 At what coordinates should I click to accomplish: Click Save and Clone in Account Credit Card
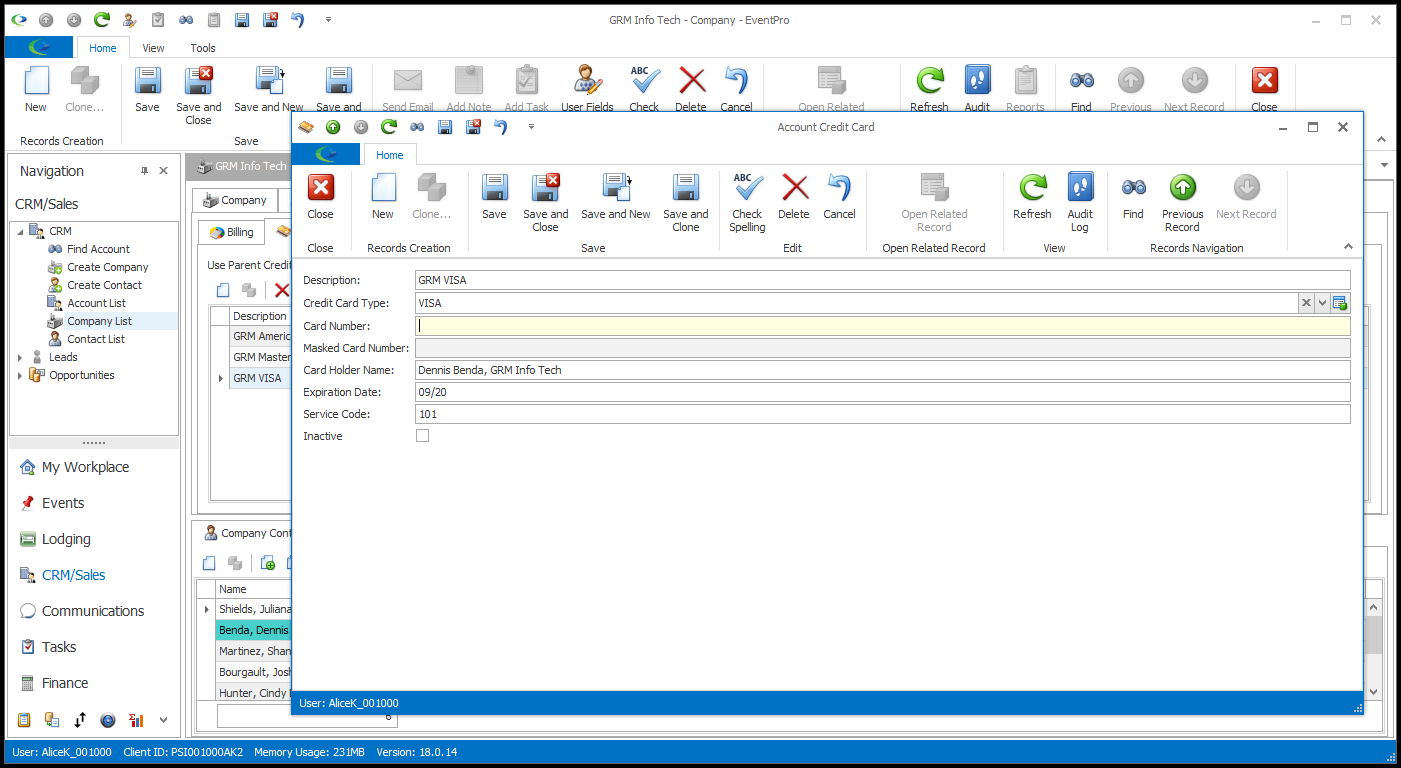pyautogui.click(x=685, y=203)
